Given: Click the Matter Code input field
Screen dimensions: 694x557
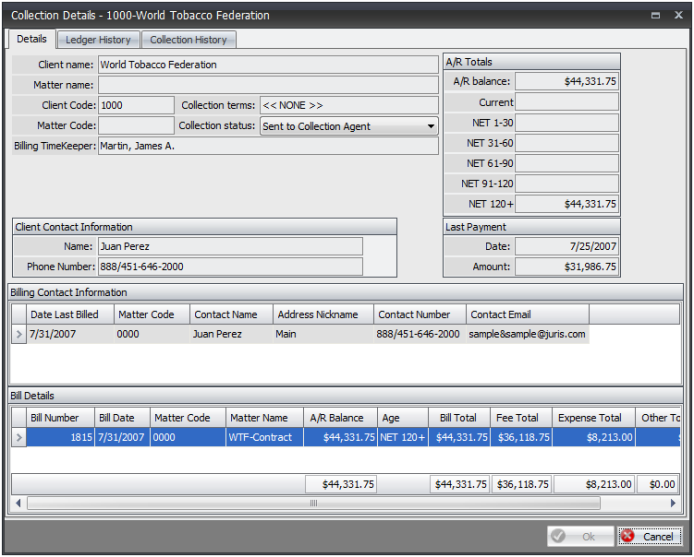Looking at the screenshot, I should coord(136,126).
